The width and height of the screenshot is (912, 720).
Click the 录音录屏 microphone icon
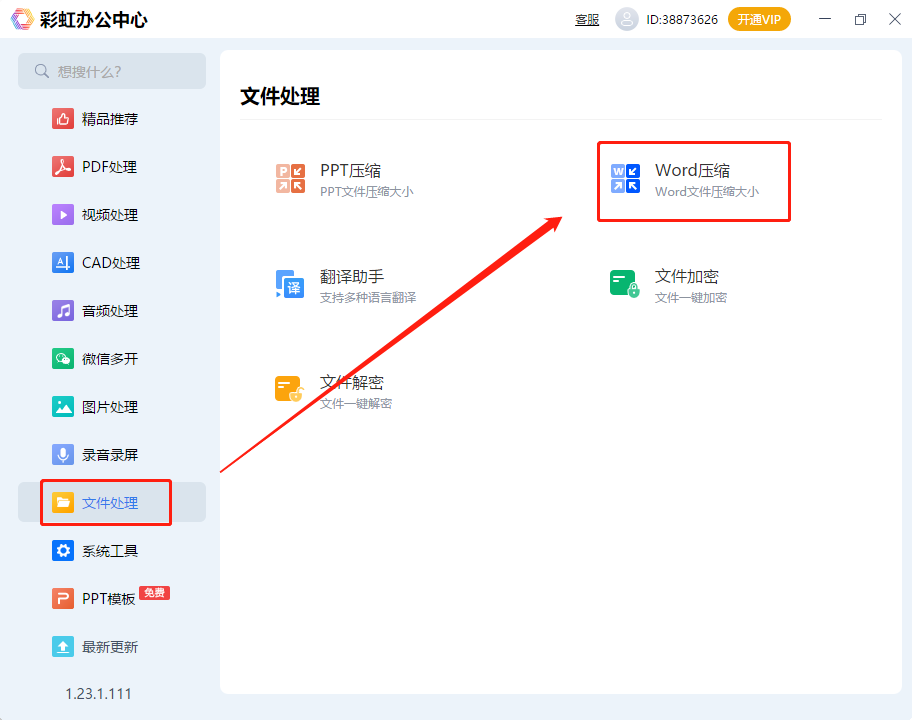point(63,455)
